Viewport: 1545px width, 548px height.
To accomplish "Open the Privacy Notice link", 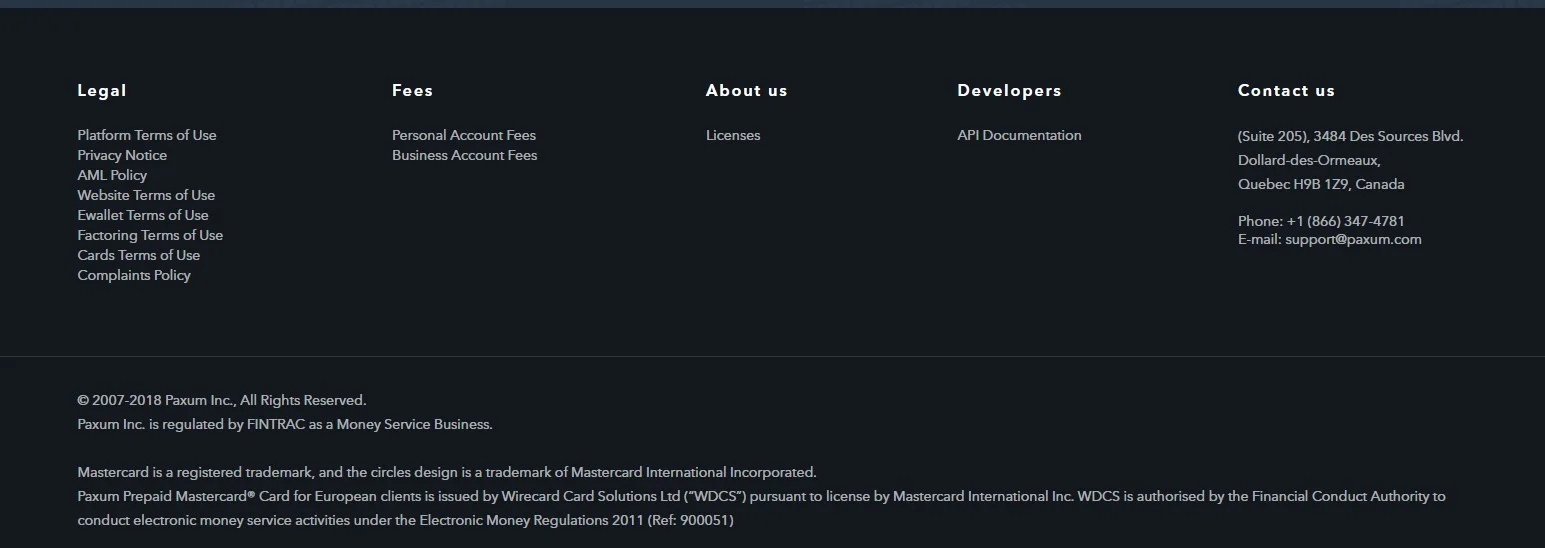I will tap(122, 155).
